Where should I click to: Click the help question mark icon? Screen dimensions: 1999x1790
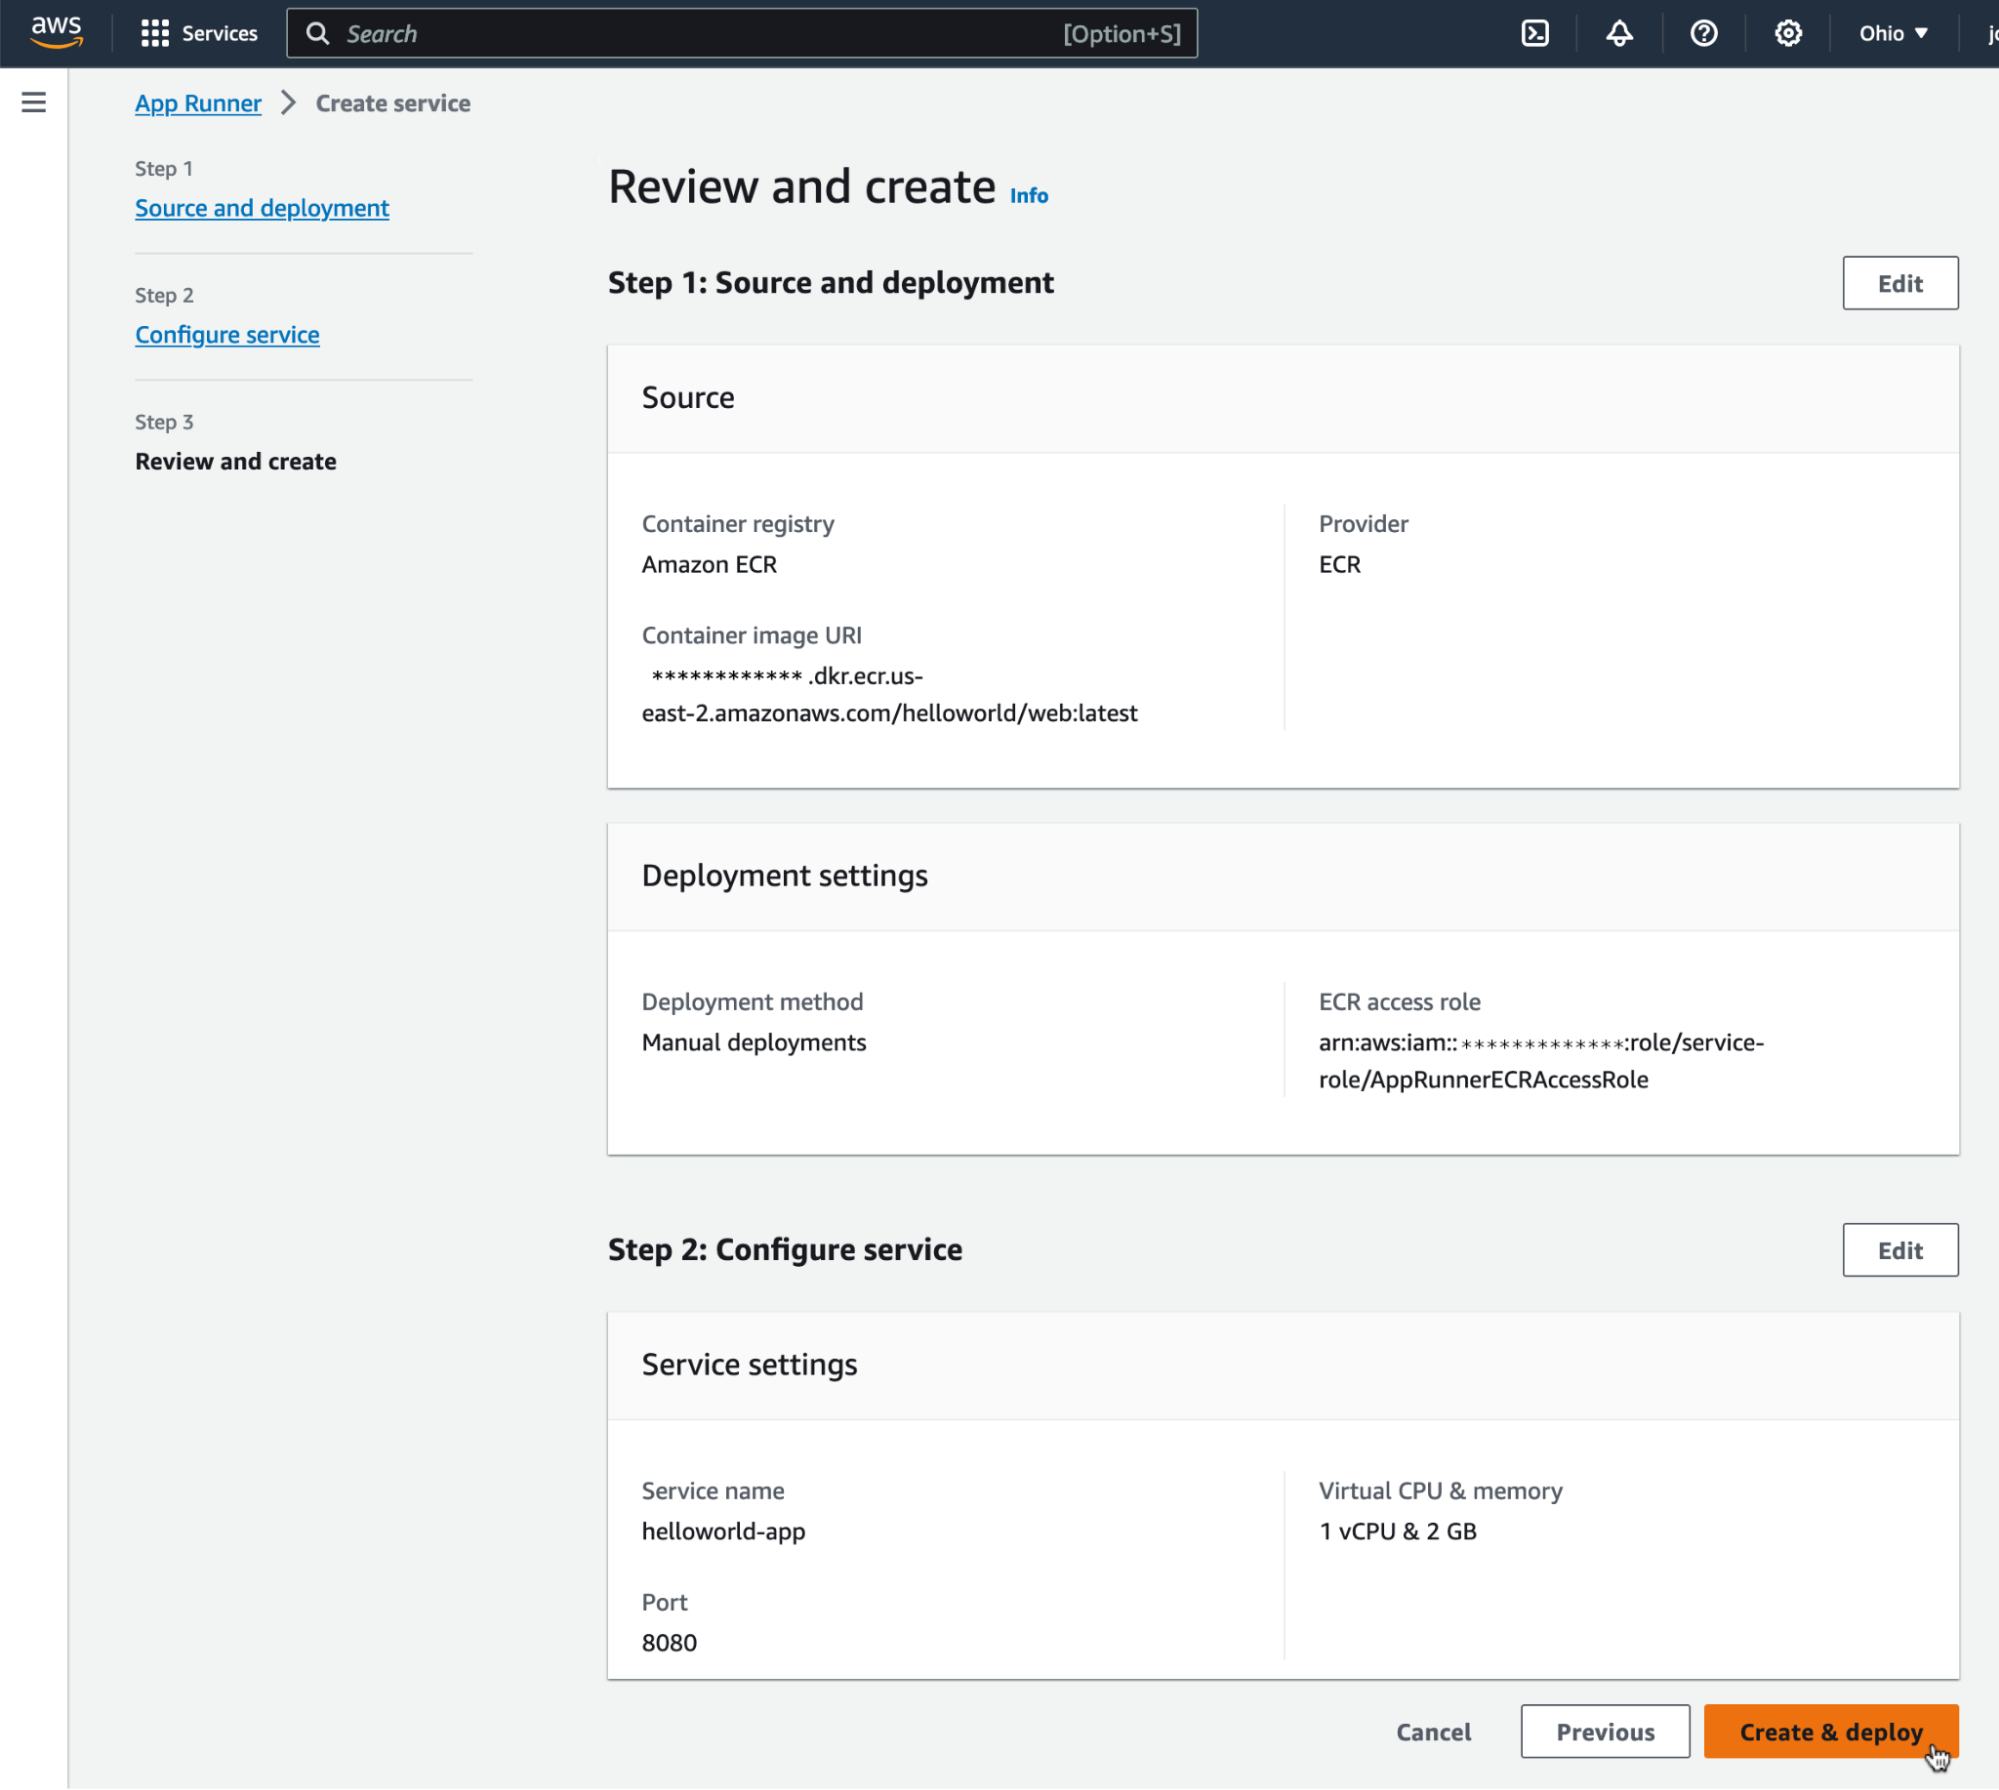tap(1704, 33)
